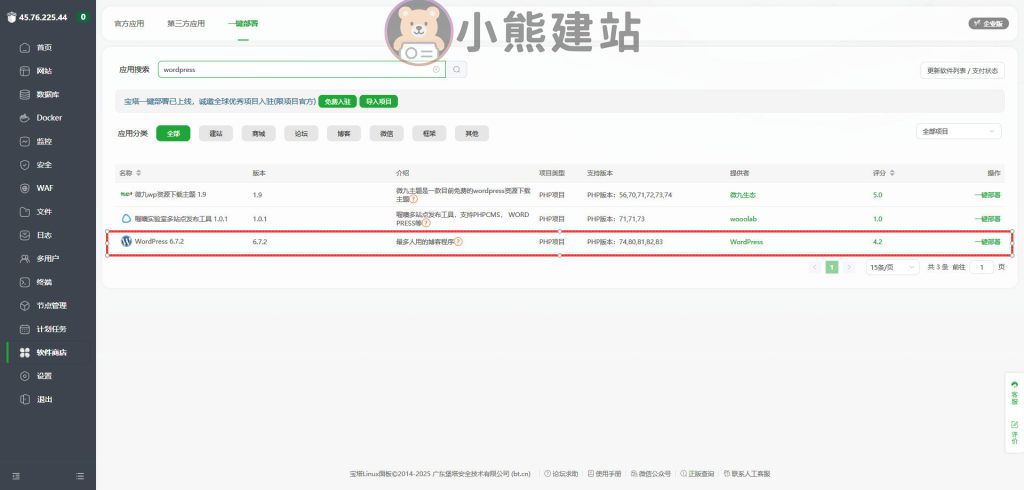Open the 客服 customer service side icon
The width and height of the screenshot is (1024, 490).
(1015, 391)
